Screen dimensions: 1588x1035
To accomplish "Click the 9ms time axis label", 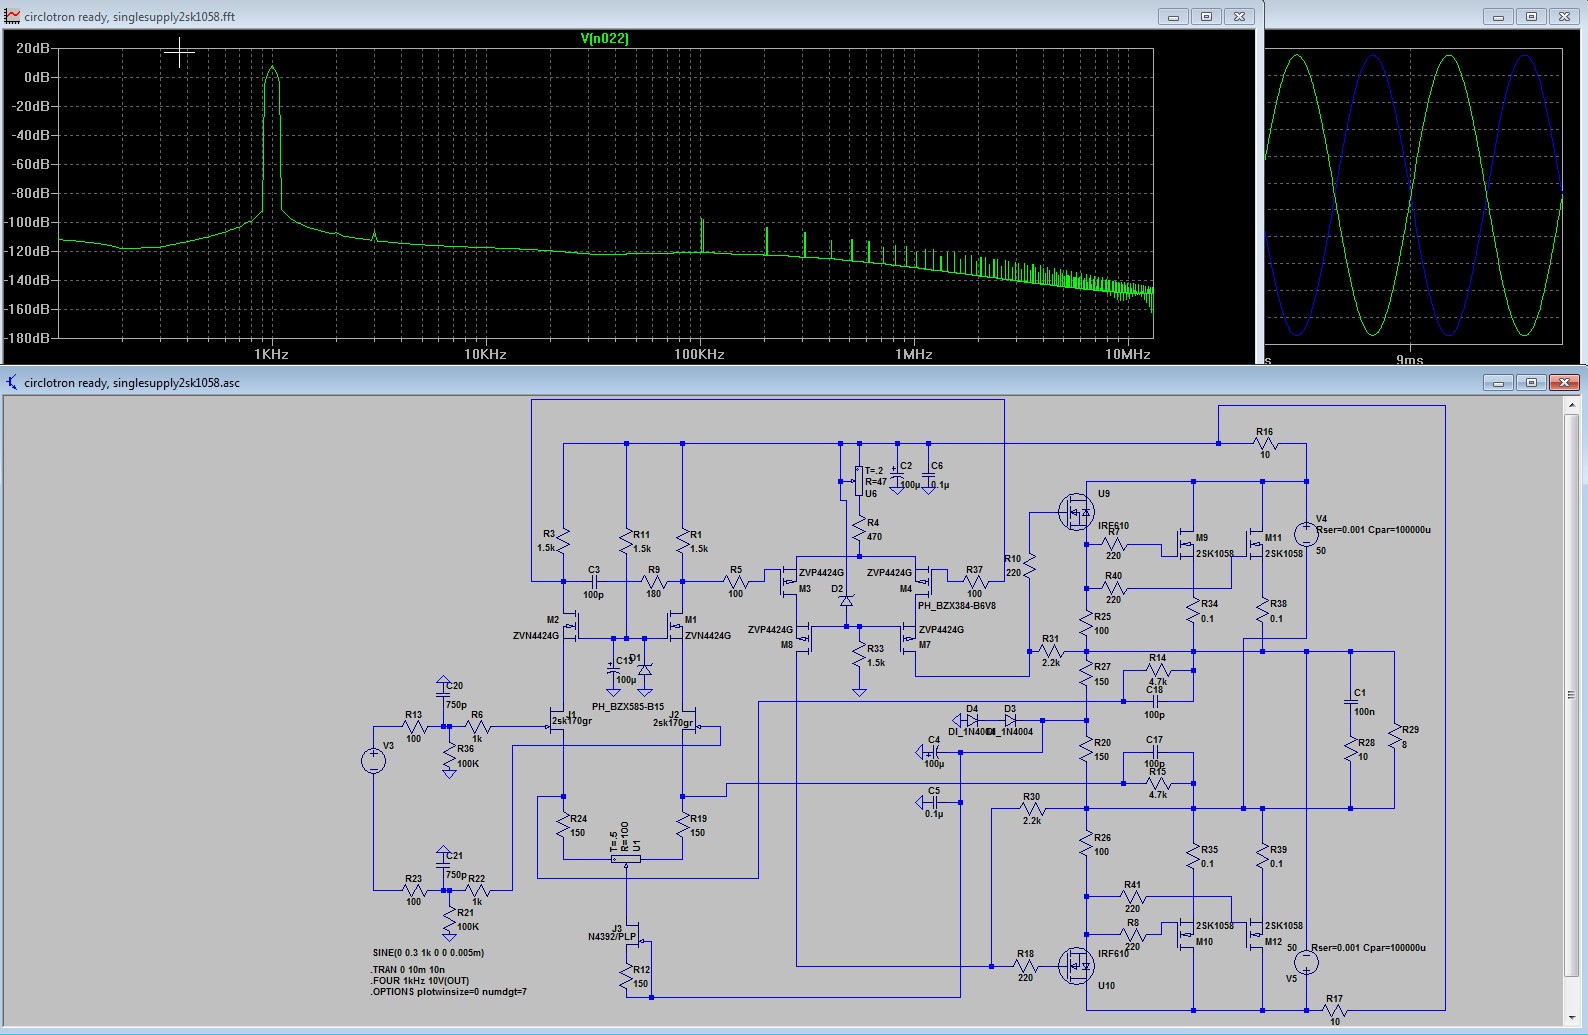I will click(x=1410, y=359).
